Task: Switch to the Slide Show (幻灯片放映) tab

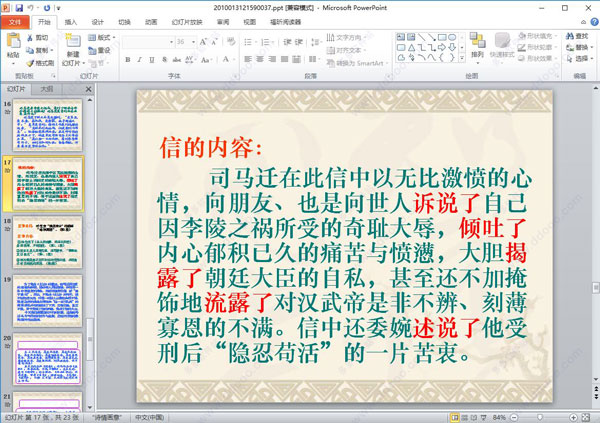Action: point(187,22)
